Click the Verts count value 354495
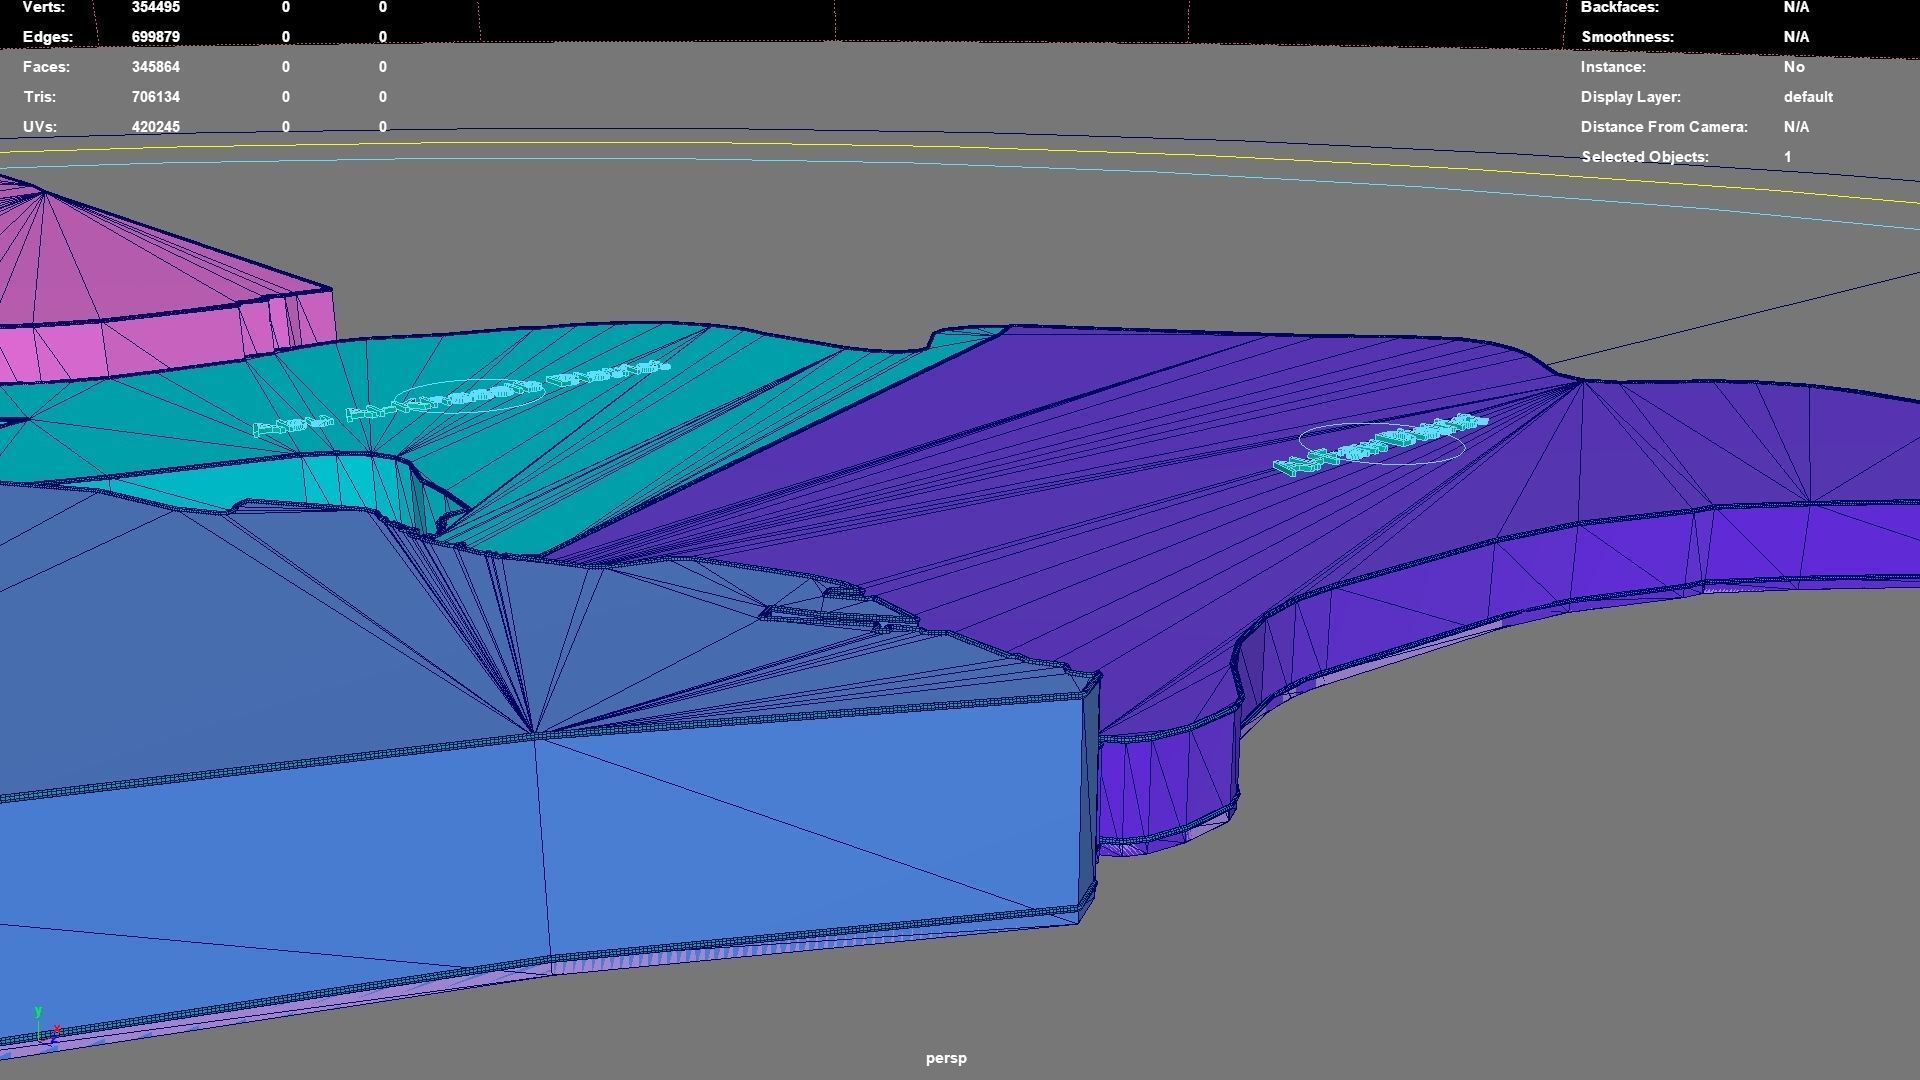Screen dimensions: 1920x1080 [155, 8]
